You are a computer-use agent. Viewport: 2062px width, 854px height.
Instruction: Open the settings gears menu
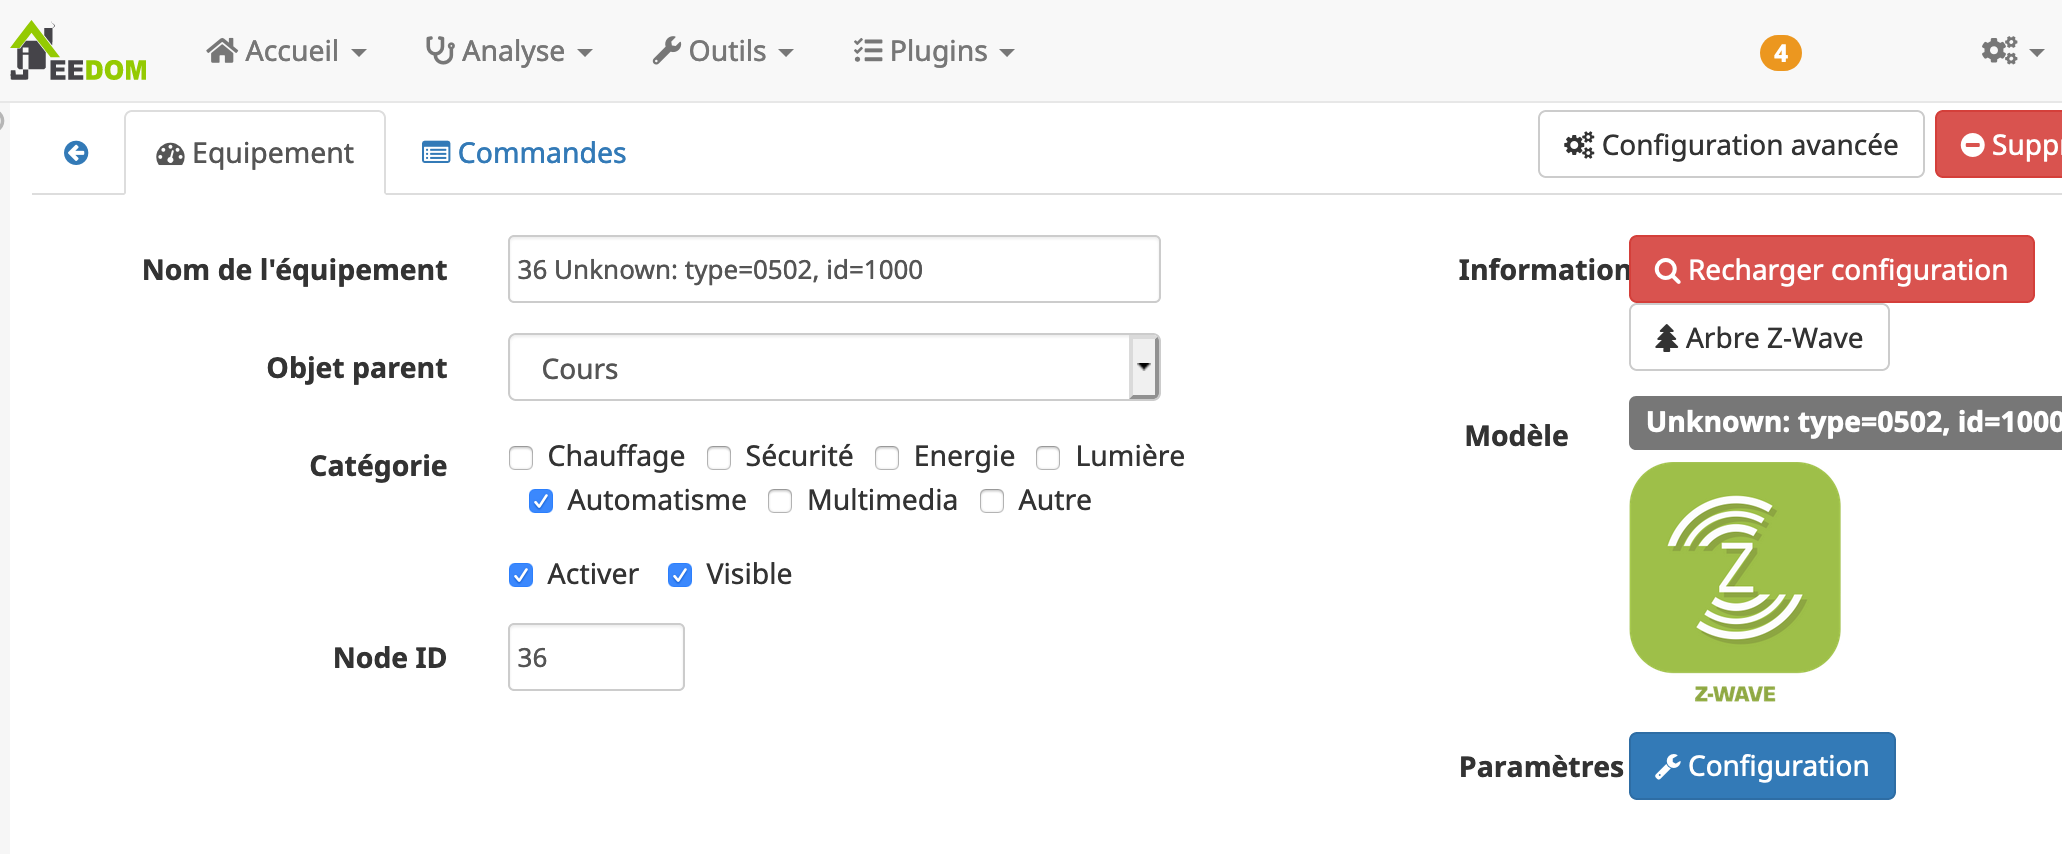[x=2012, y=51]
